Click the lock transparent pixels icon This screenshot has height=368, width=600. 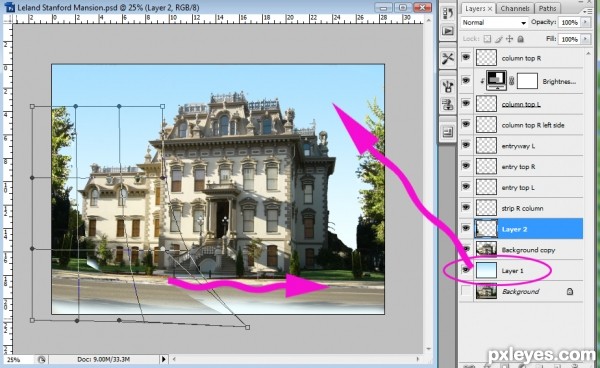pos(487,39)
